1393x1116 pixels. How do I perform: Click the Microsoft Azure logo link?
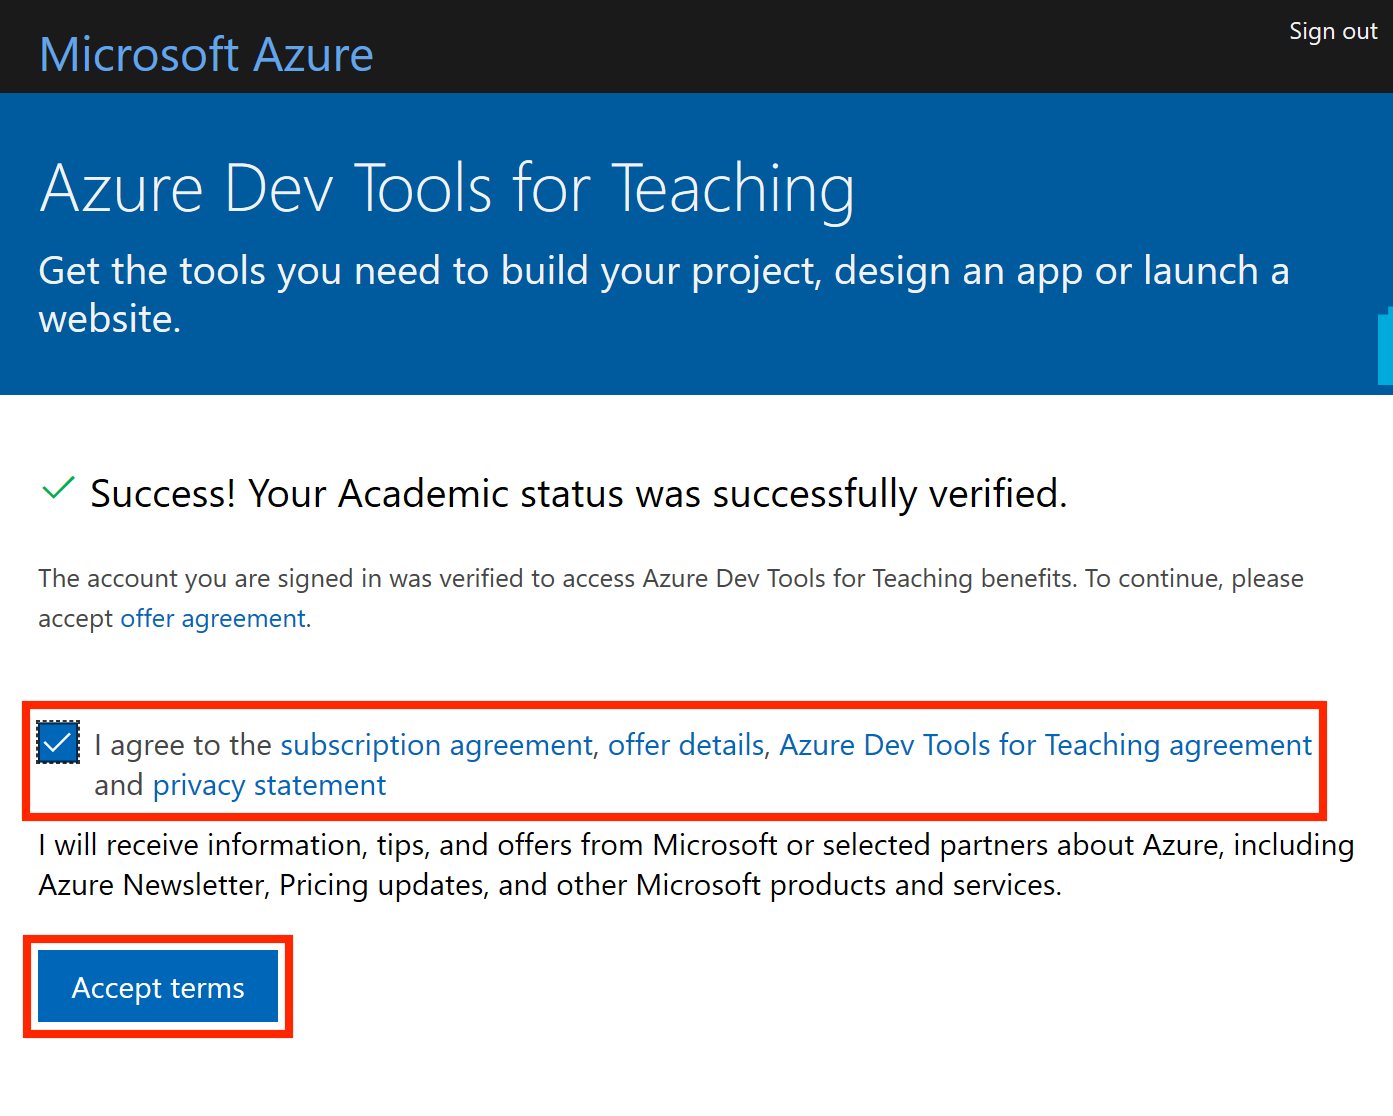206,54
